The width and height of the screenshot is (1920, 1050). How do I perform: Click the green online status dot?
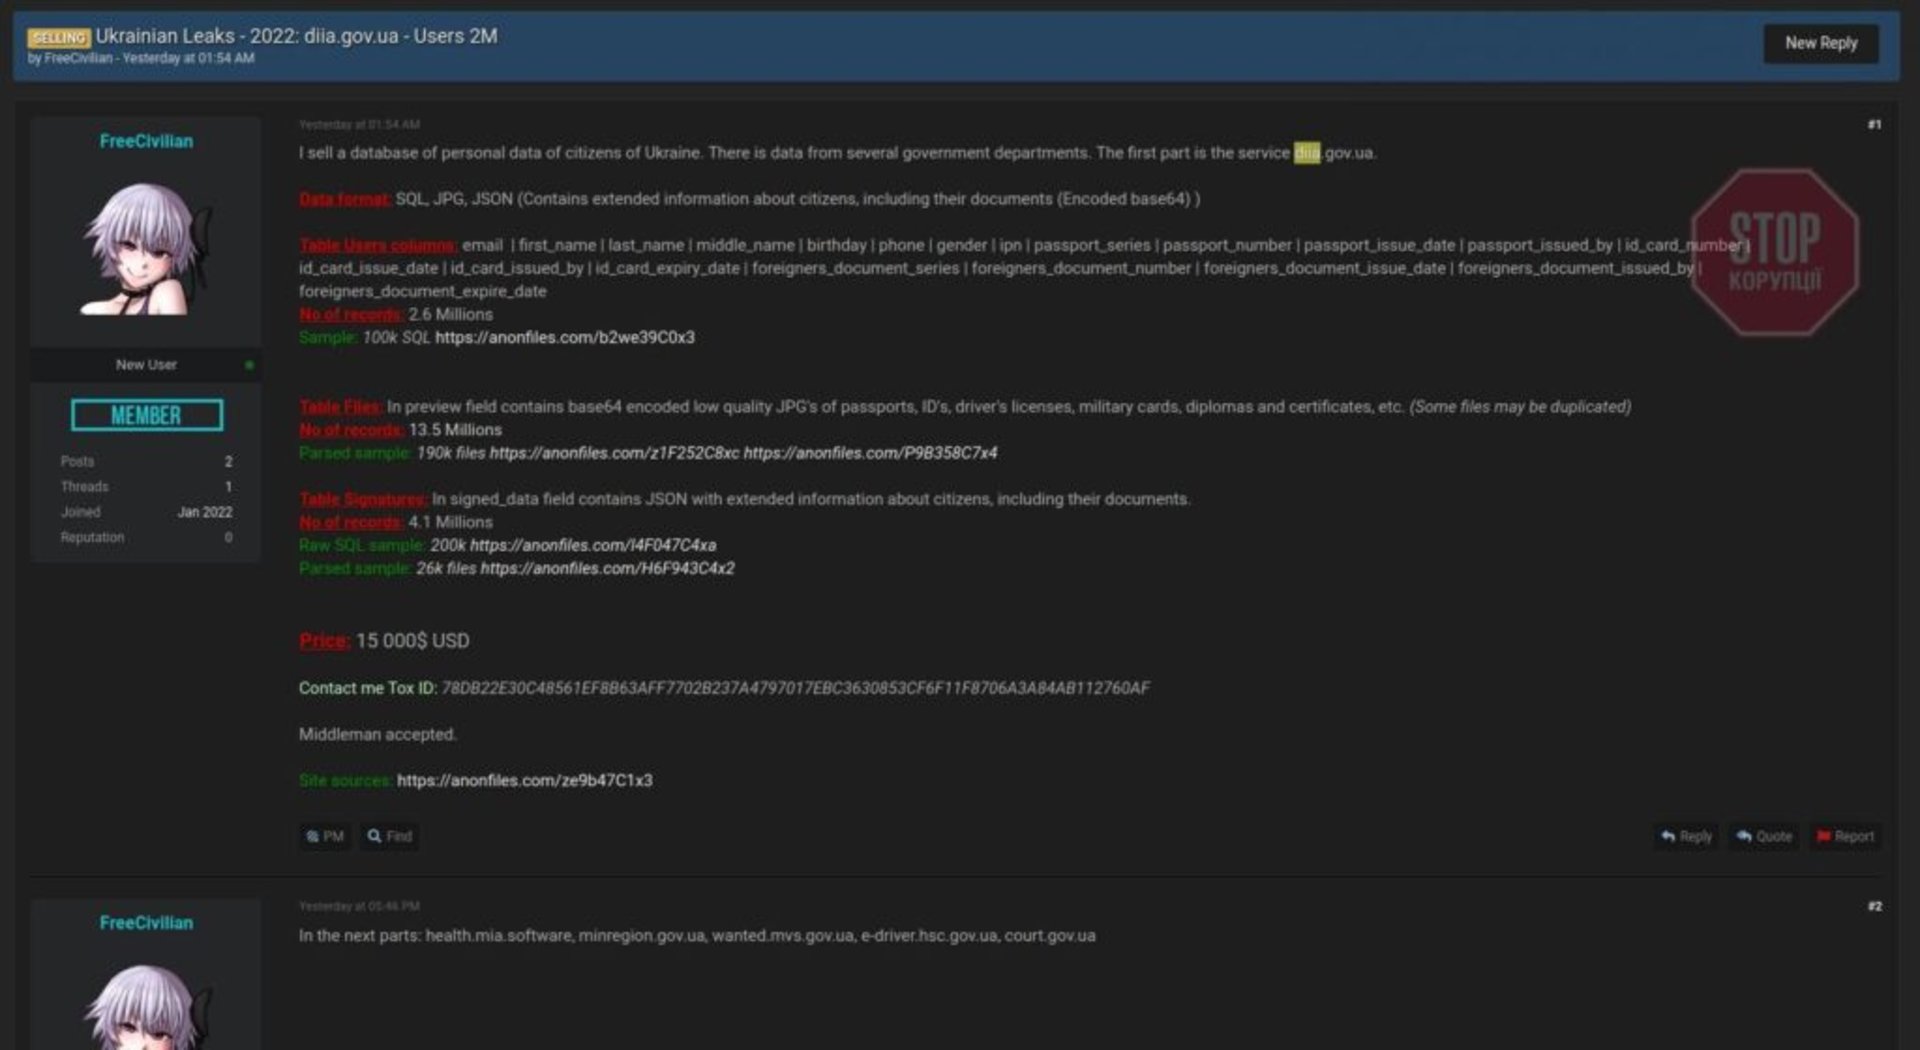(249, 365)
